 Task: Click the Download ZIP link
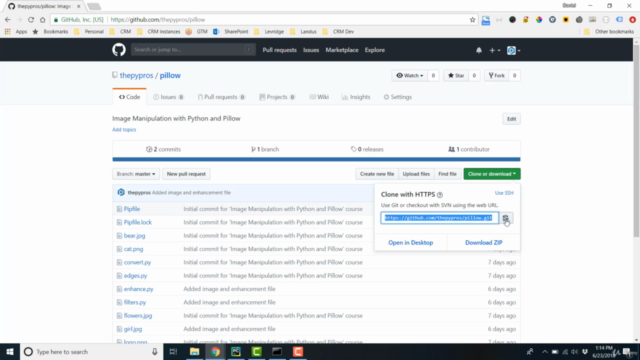point(484,242)
